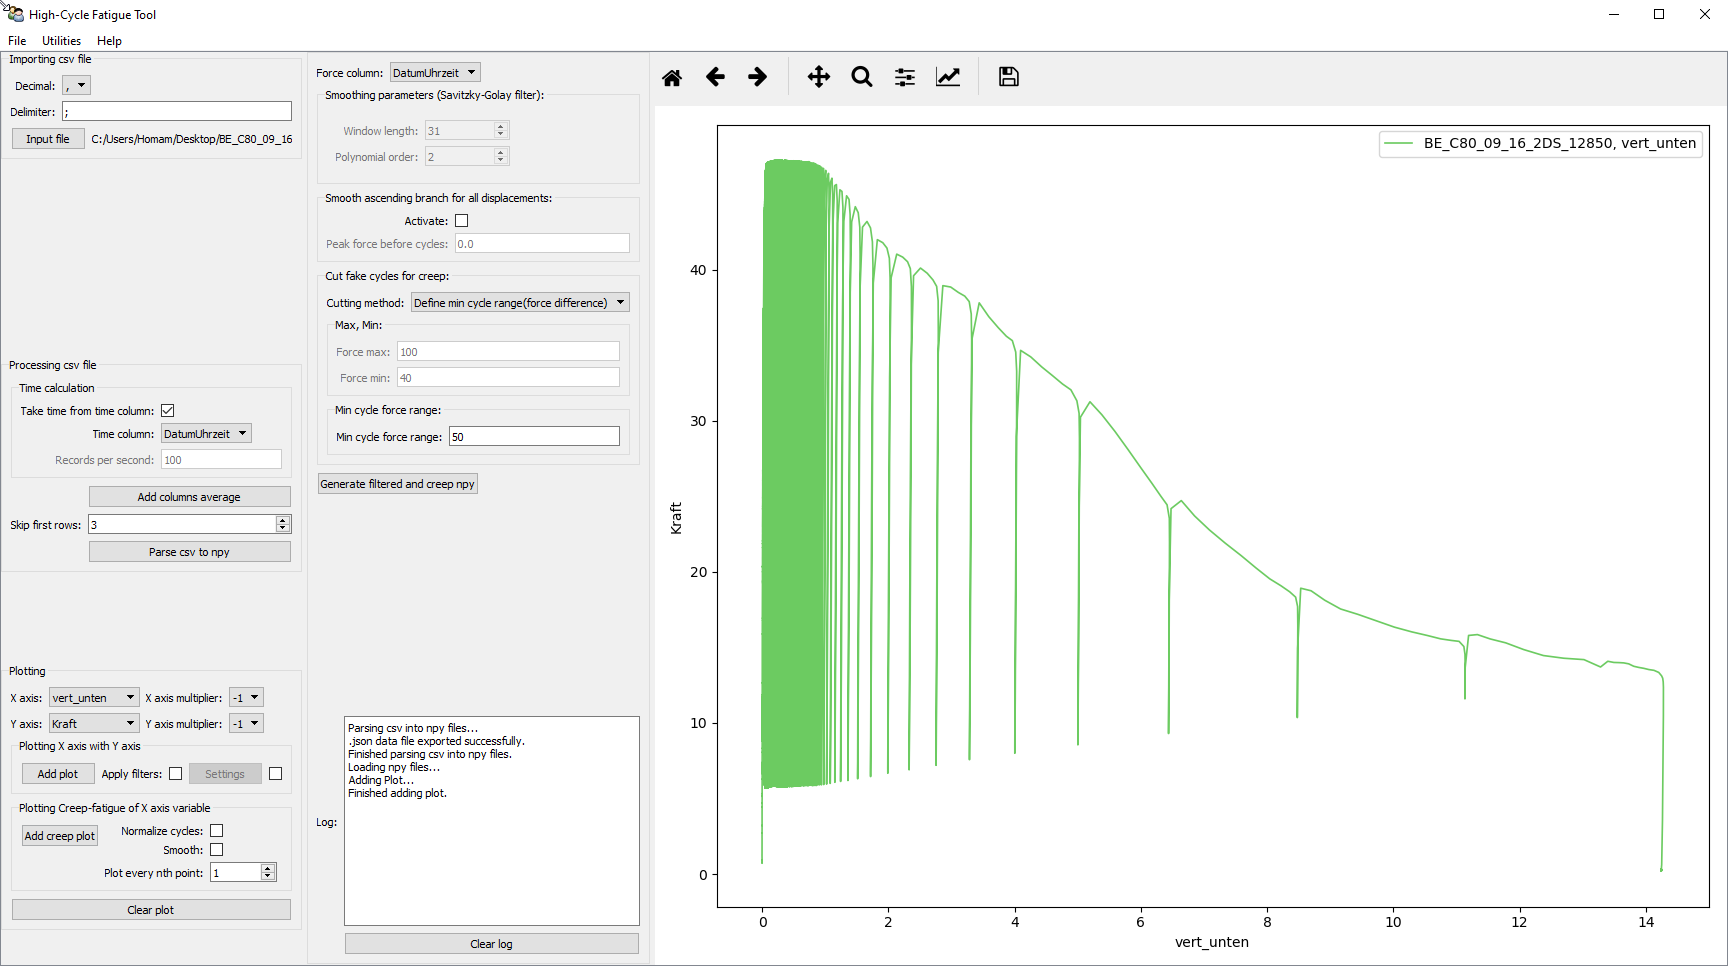Click the Add plot button
The image size is (1728, 966).
coord(58,774)
